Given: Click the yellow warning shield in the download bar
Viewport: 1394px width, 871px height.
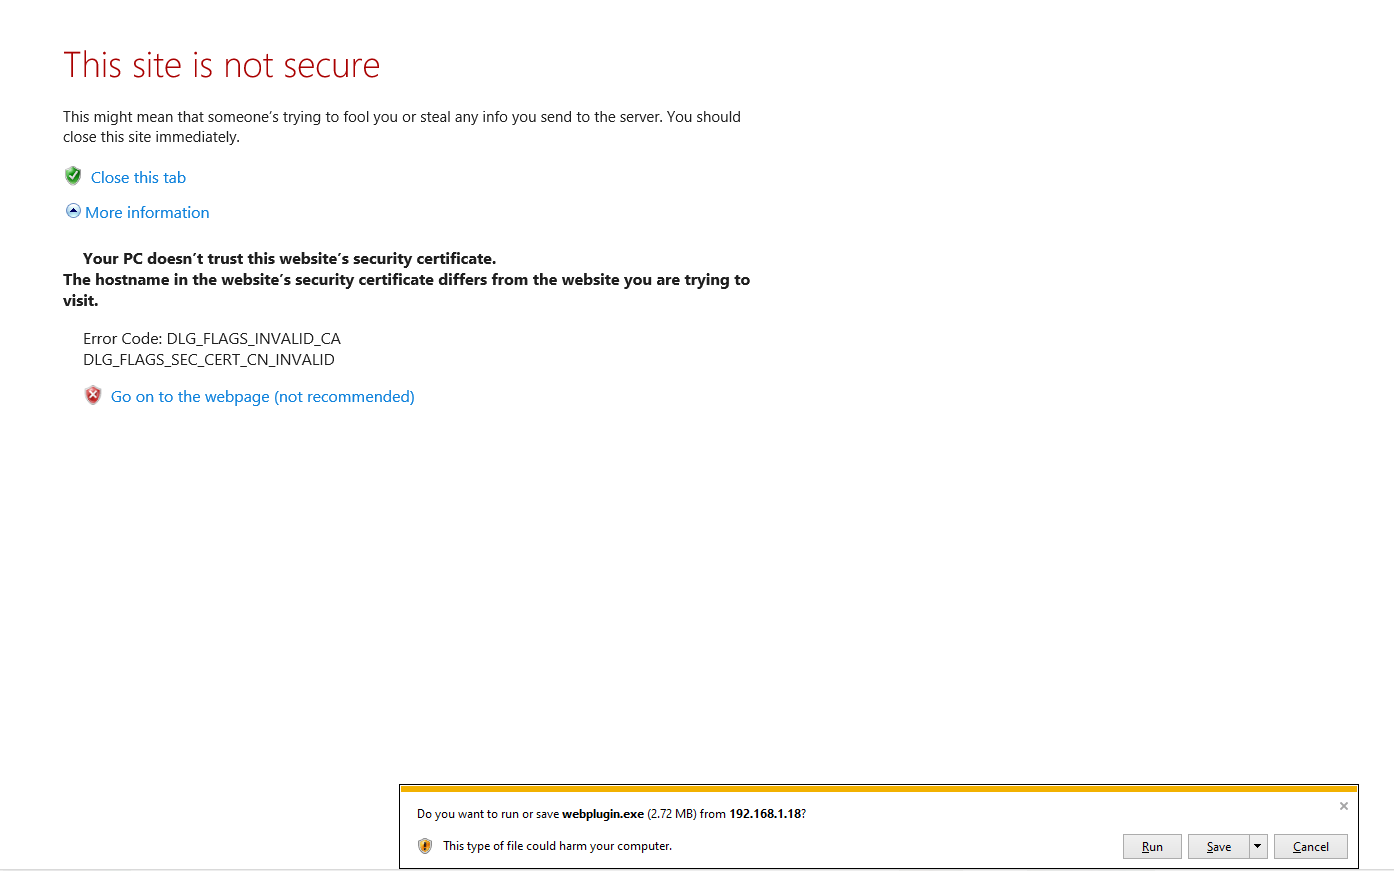Looking at the screenshot, I should [x=425, y=846].
